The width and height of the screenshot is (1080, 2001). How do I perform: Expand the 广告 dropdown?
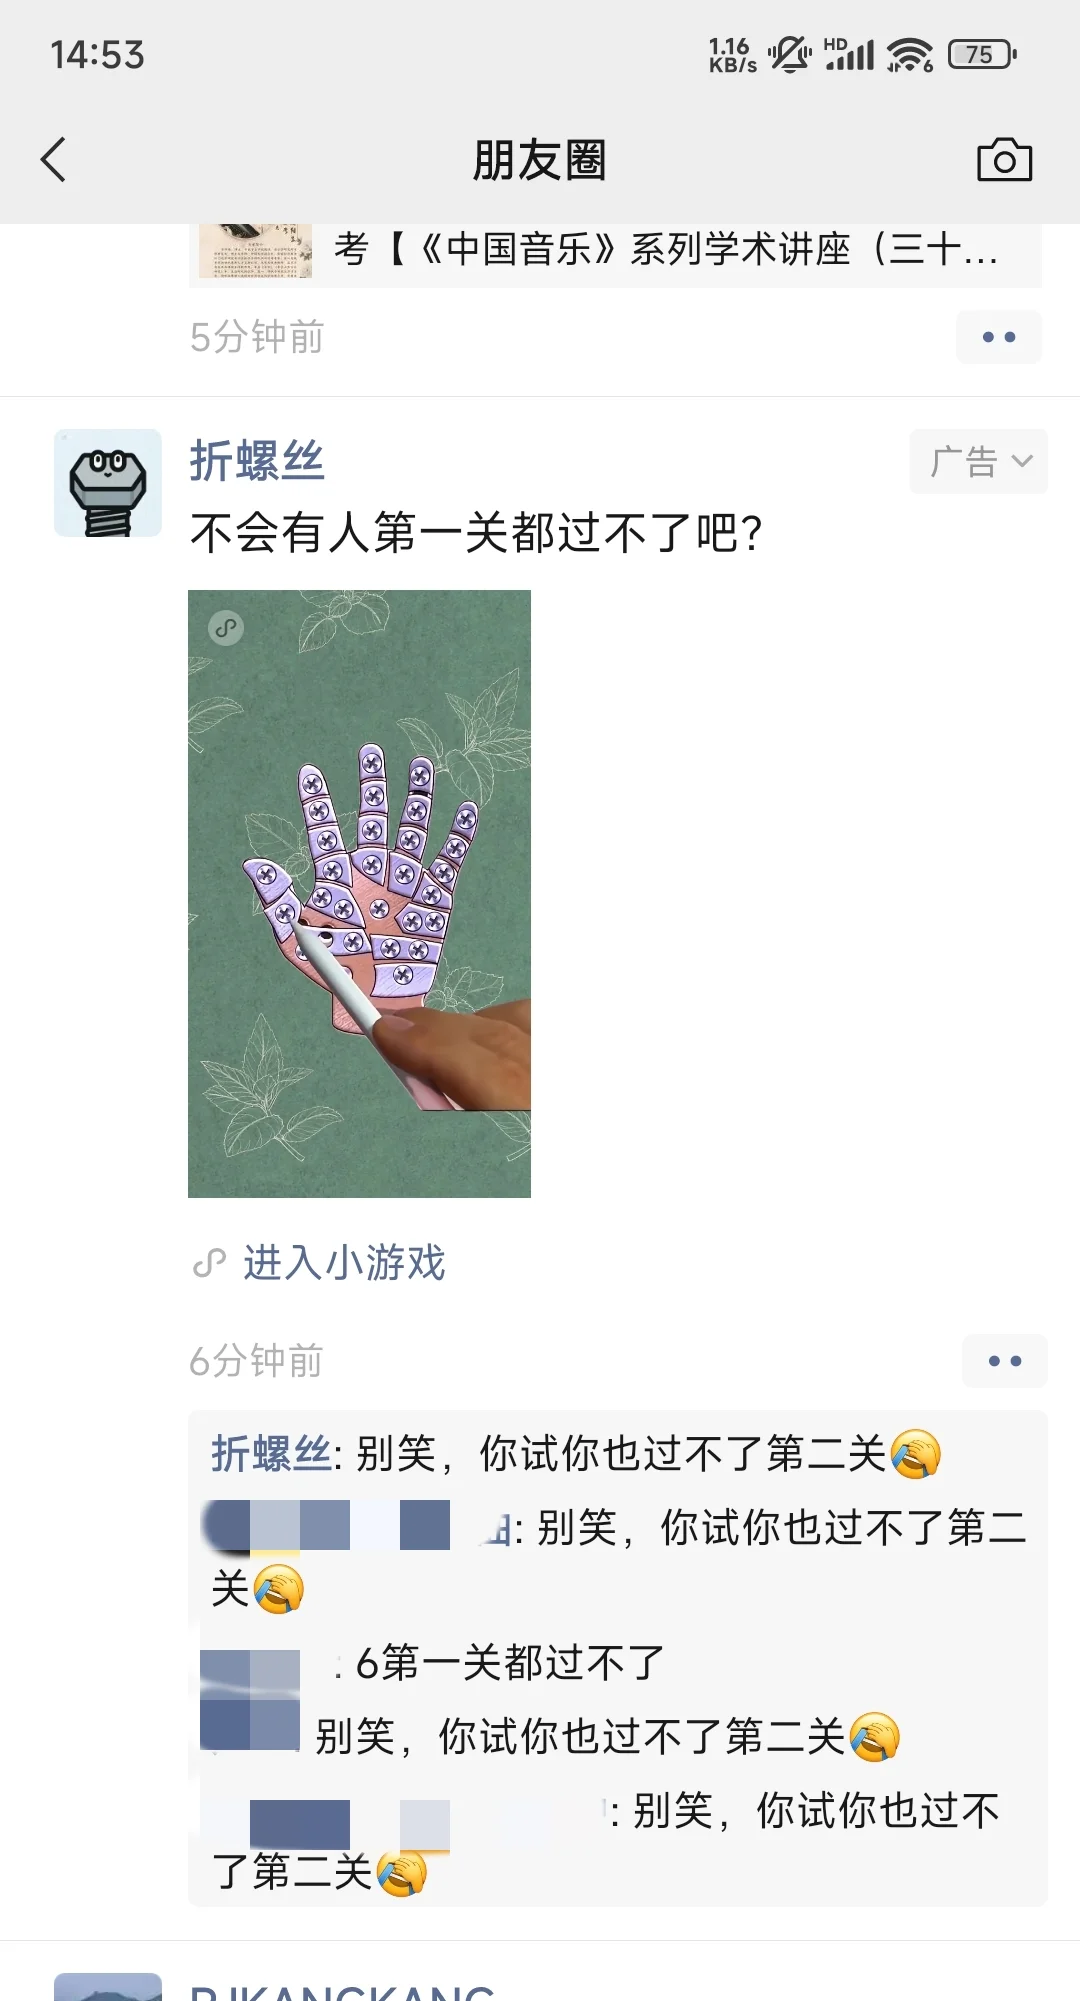click(978, 461)
